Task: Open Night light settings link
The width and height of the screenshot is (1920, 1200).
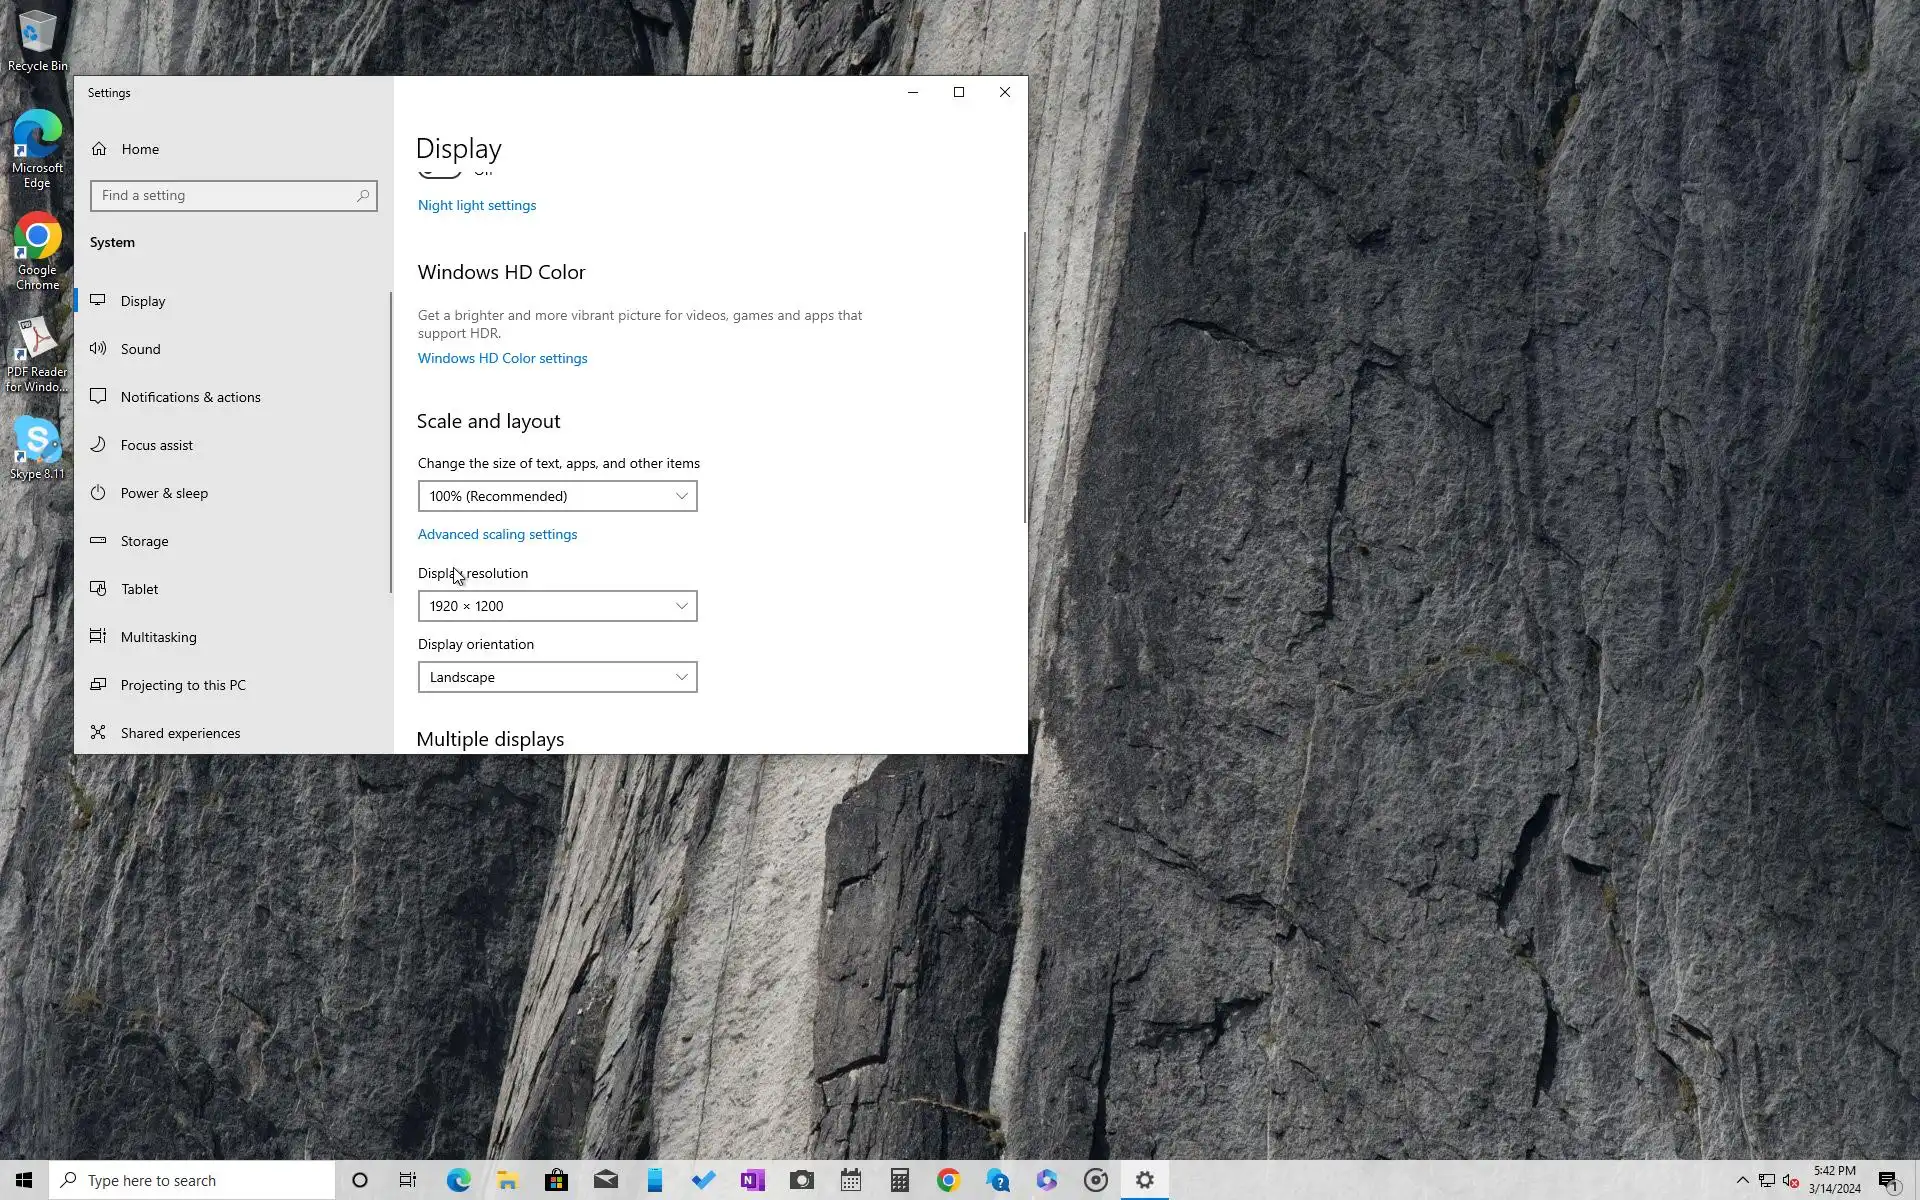Action: [x=477, y=205]
